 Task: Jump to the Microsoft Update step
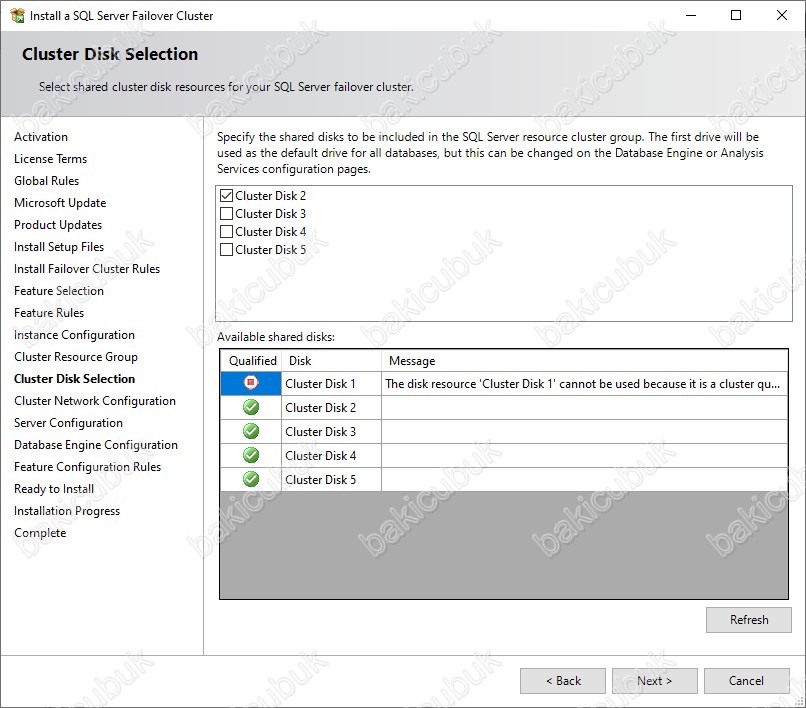click(x=60, y=203)
